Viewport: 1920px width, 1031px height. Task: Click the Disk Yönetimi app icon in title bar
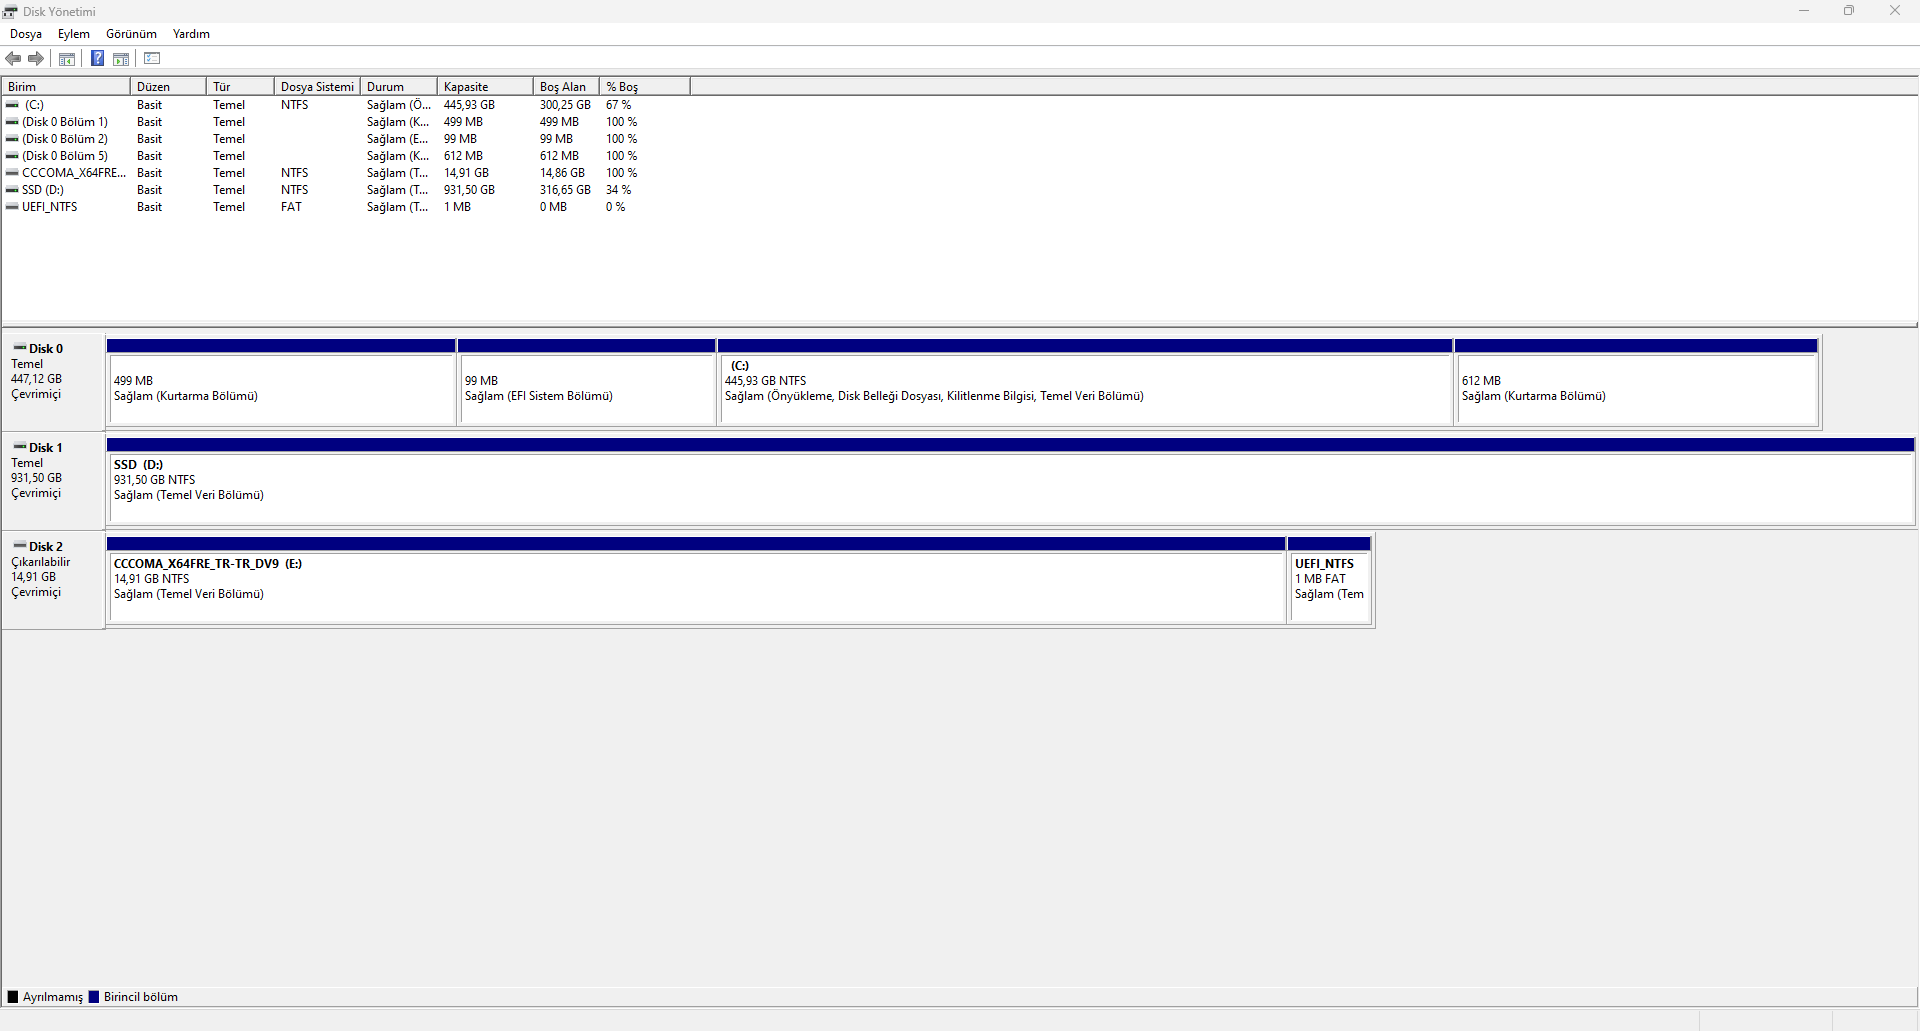pos(11,11)
